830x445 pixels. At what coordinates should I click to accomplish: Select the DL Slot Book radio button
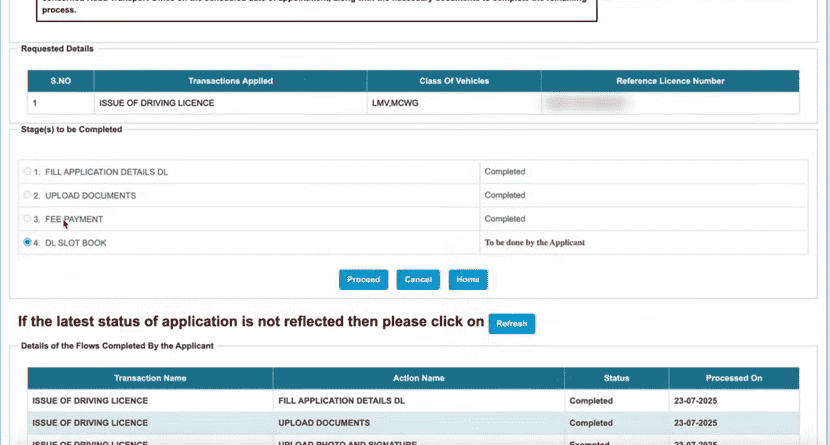click(27, 242)
